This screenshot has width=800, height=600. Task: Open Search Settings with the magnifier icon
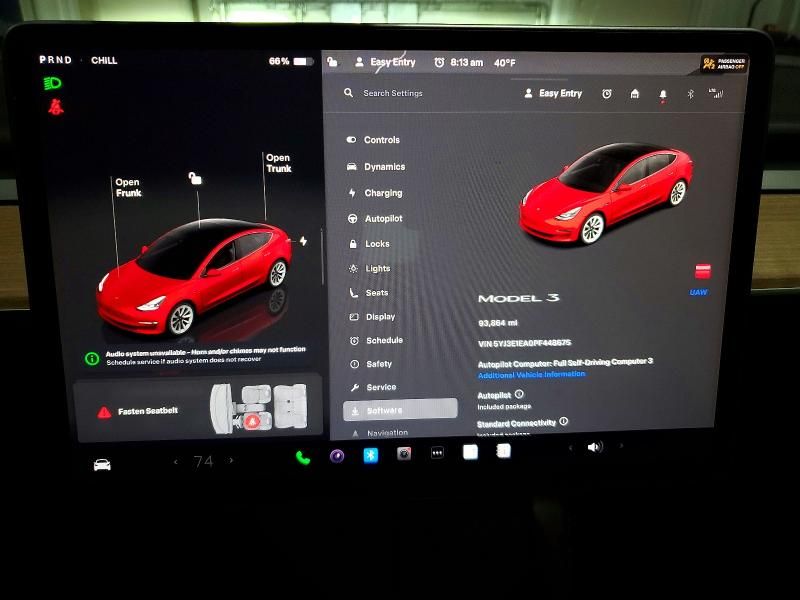click(347, 93)
